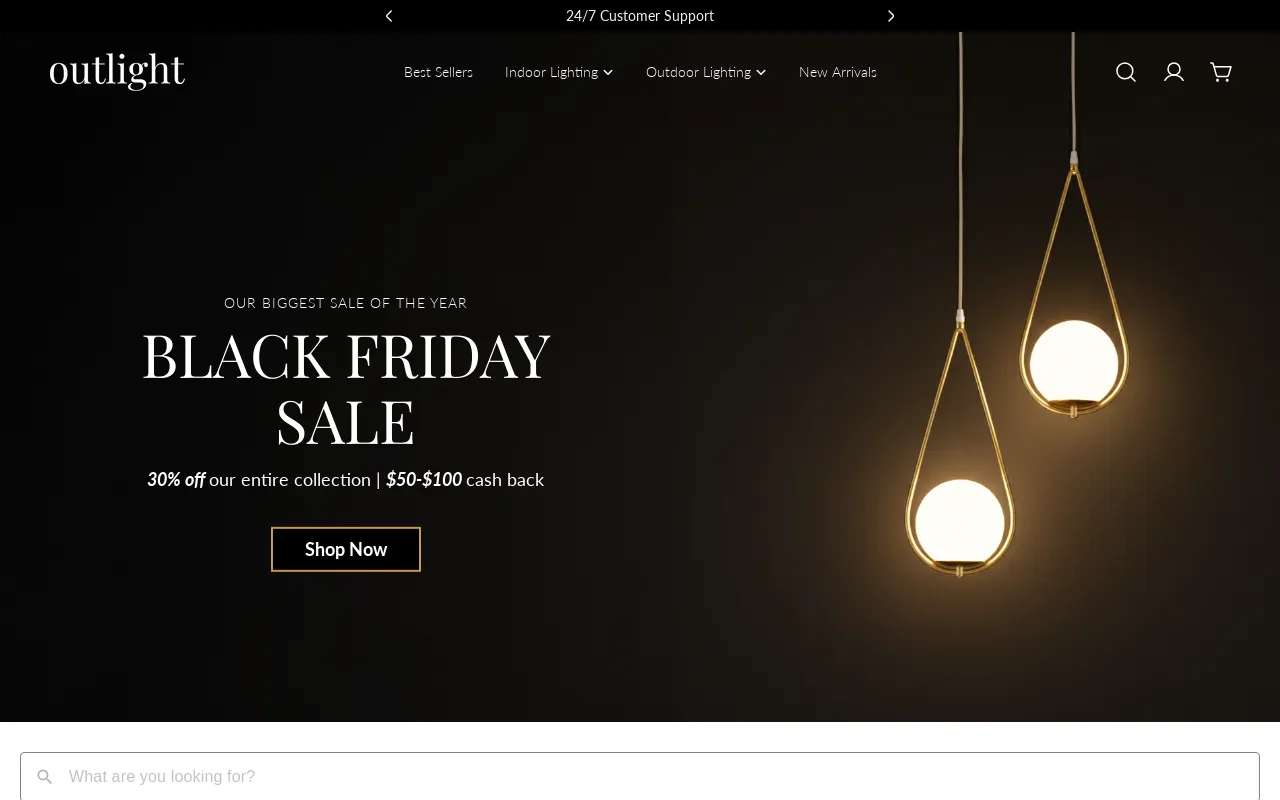The width and height of the screenshot is (1280, 800).
Task: Click the 24/7 Customer Support announcement
Action: pos(640,15)
